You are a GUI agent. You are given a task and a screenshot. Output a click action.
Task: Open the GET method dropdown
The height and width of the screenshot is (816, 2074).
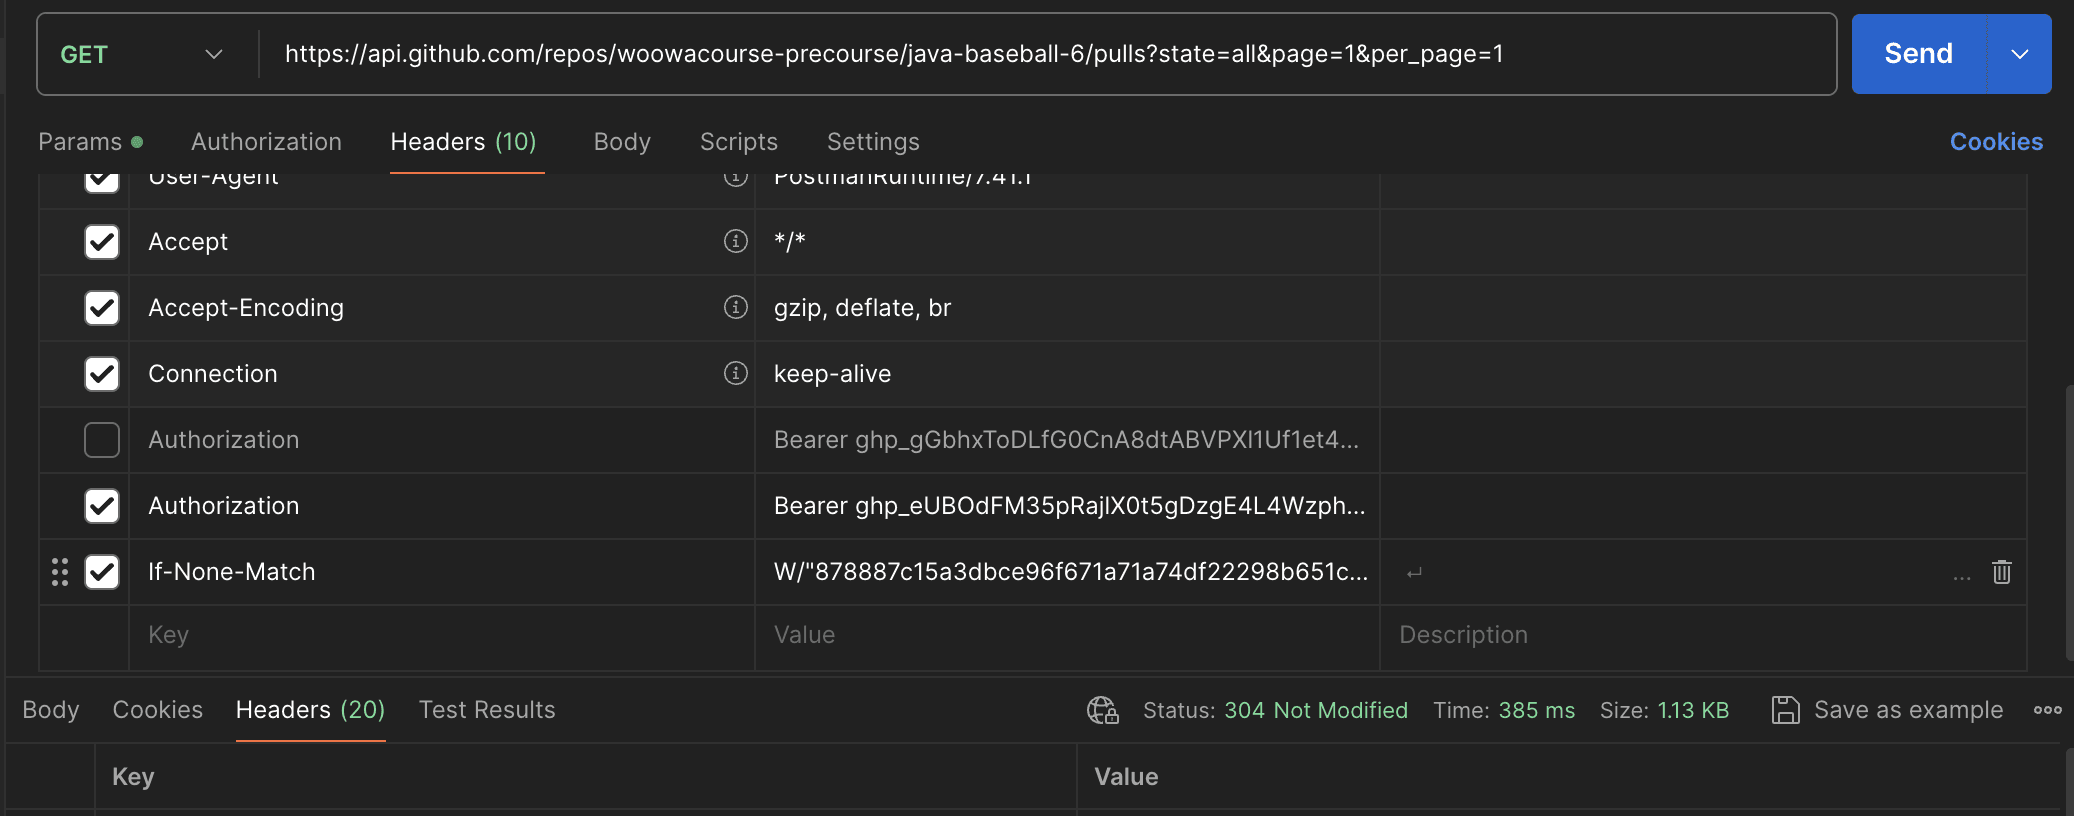tap(140, 54)
